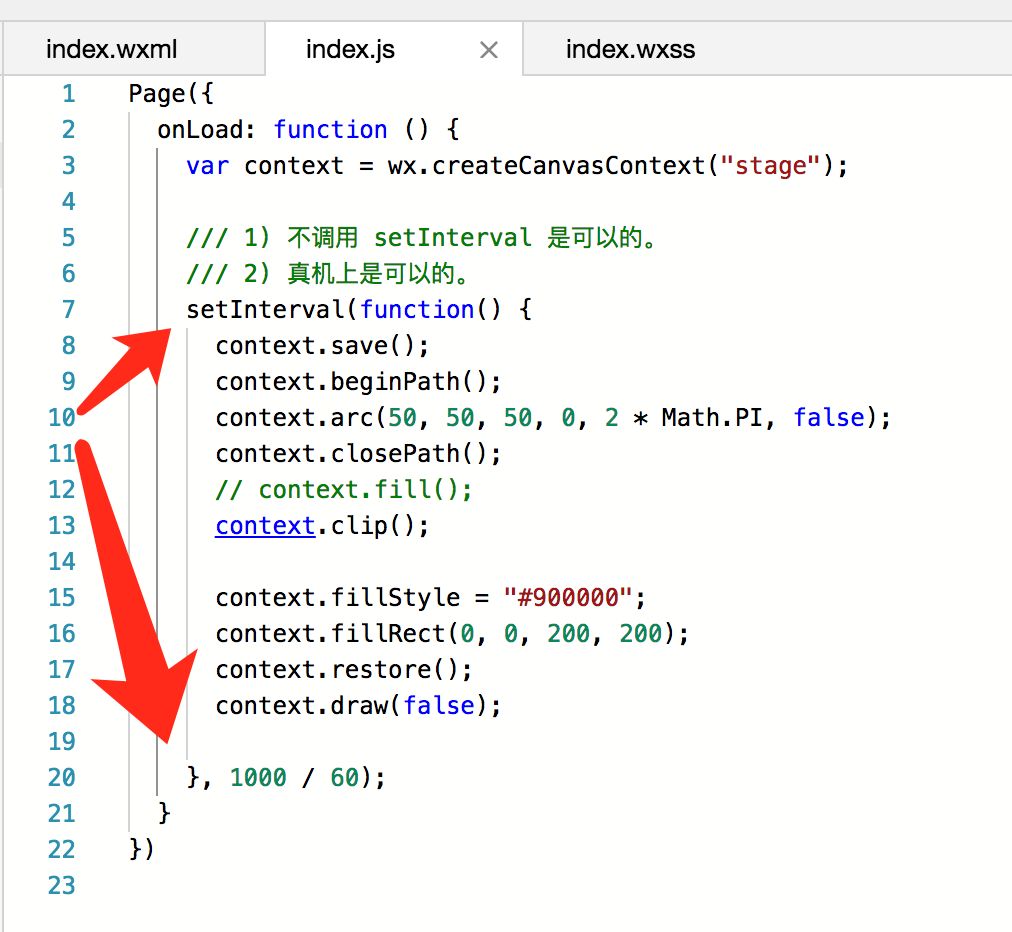
Task: Place cursor on "Page({" text
Action: (x=170, y=94)
